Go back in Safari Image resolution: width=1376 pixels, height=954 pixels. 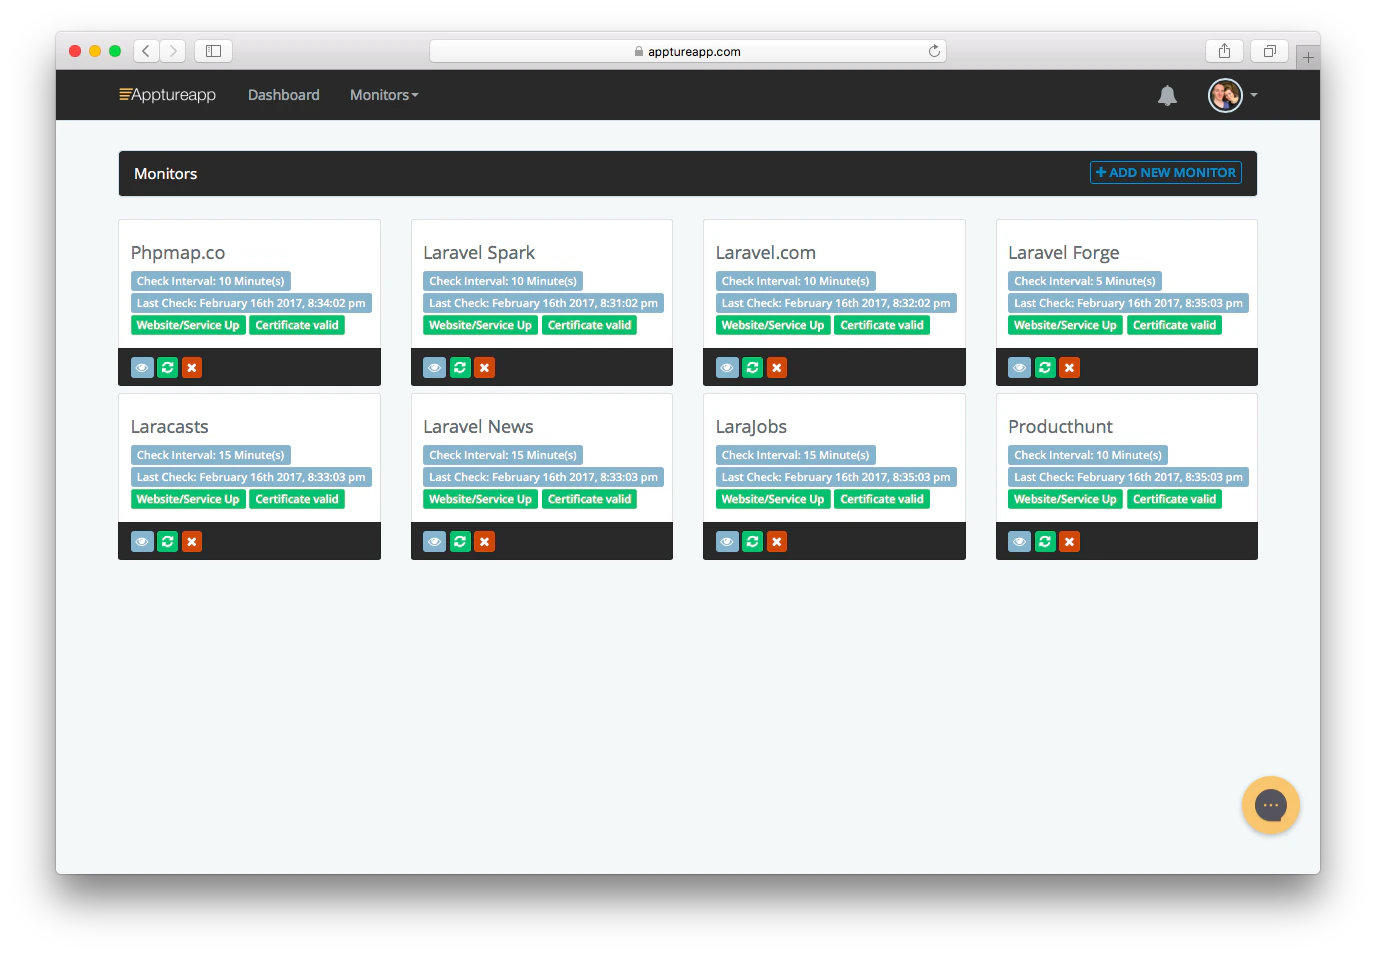[146, 51]
